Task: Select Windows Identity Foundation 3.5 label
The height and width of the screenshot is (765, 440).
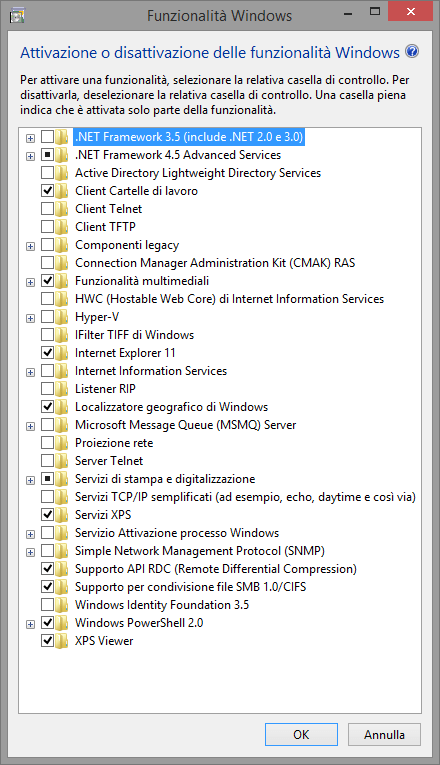Action: (162, 605)
